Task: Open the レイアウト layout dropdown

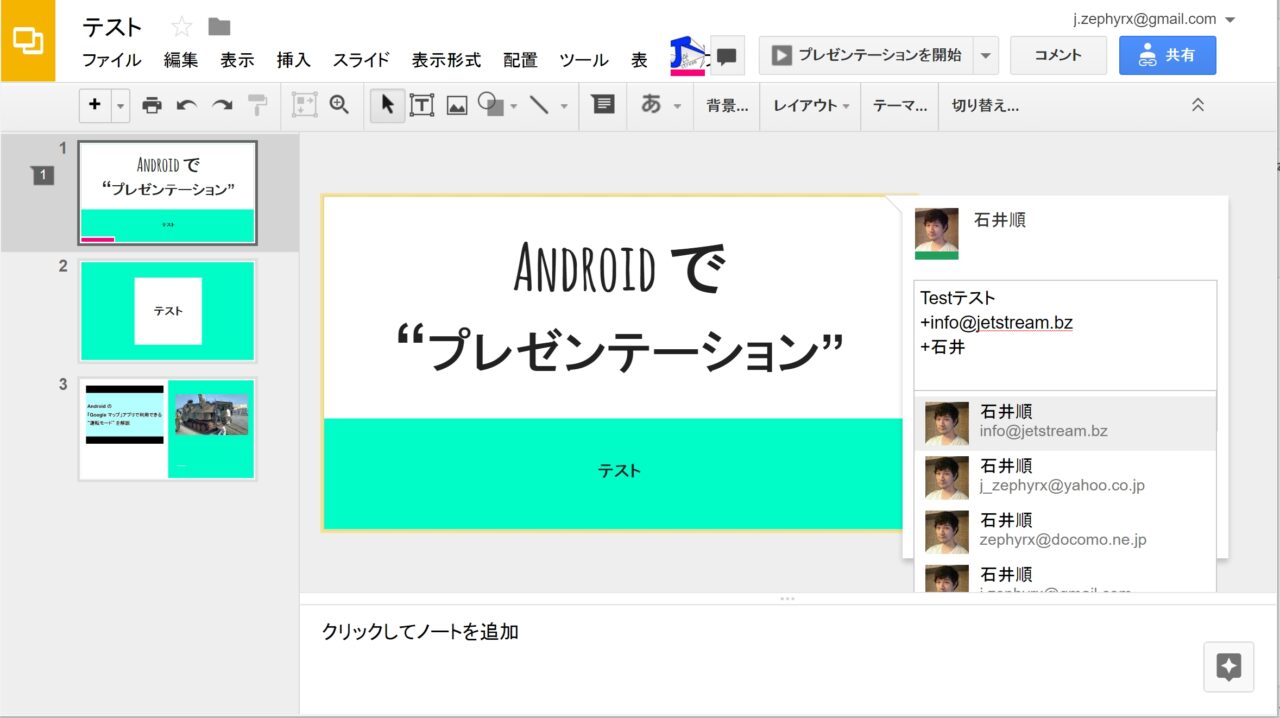Action: 810,105
